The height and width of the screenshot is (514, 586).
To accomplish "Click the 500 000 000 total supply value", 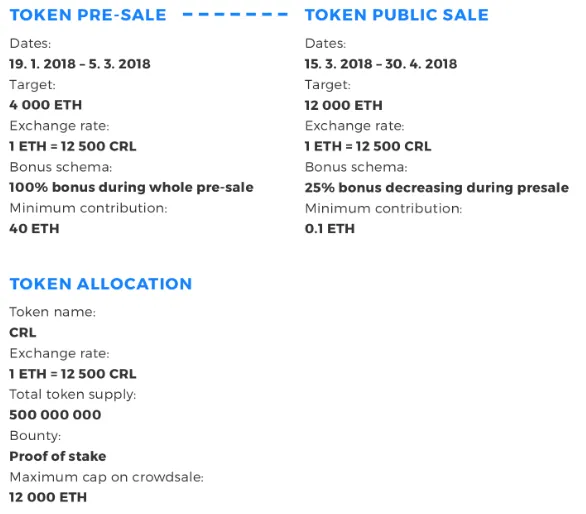I will [55, 415].
